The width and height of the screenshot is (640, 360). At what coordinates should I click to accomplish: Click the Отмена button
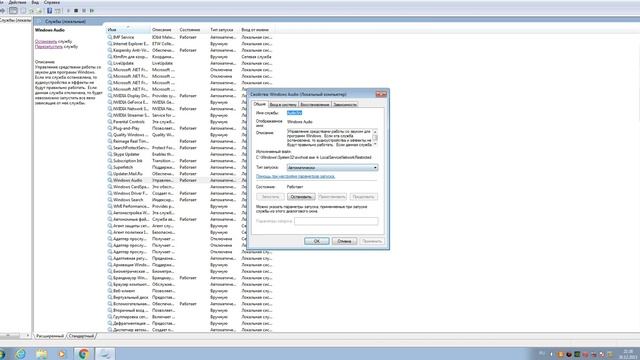(344, 241)
